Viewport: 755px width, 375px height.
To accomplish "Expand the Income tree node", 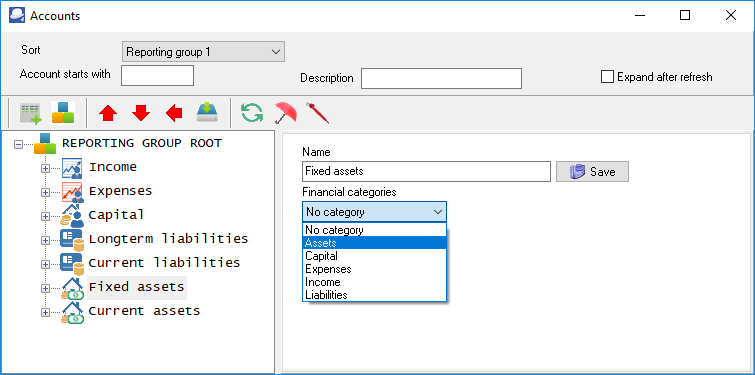I will pyautogui.click(x=45, y=168).
